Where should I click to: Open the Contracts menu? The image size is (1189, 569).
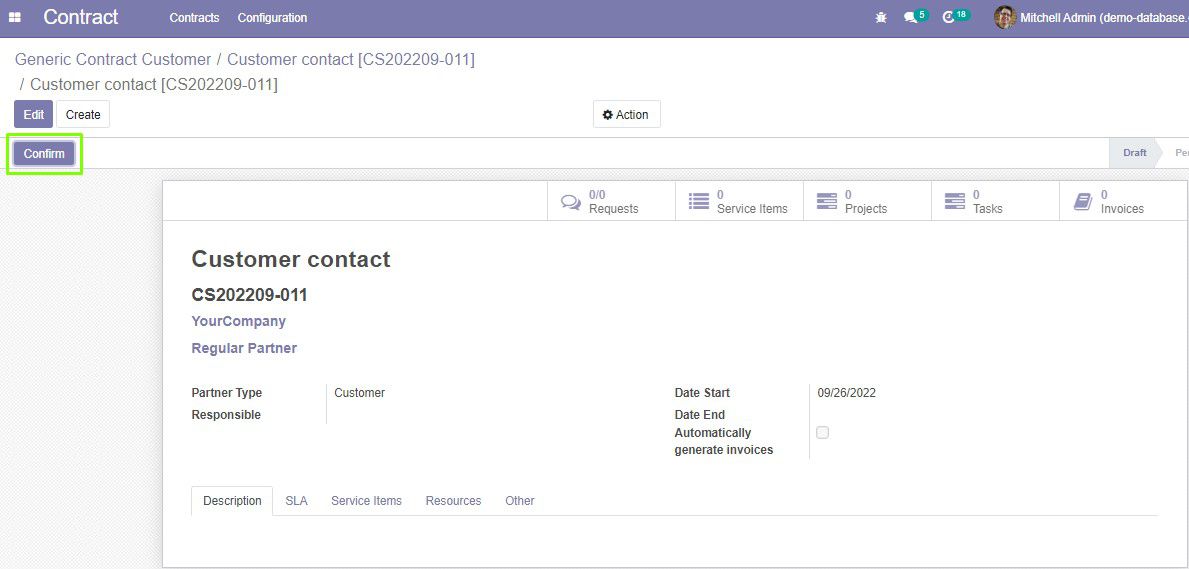coord(194,17)
